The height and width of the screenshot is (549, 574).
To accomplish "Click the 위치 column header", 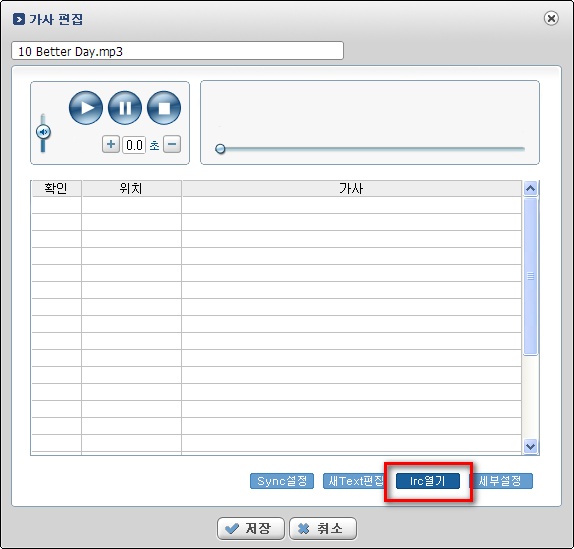I will pos(131,188).
